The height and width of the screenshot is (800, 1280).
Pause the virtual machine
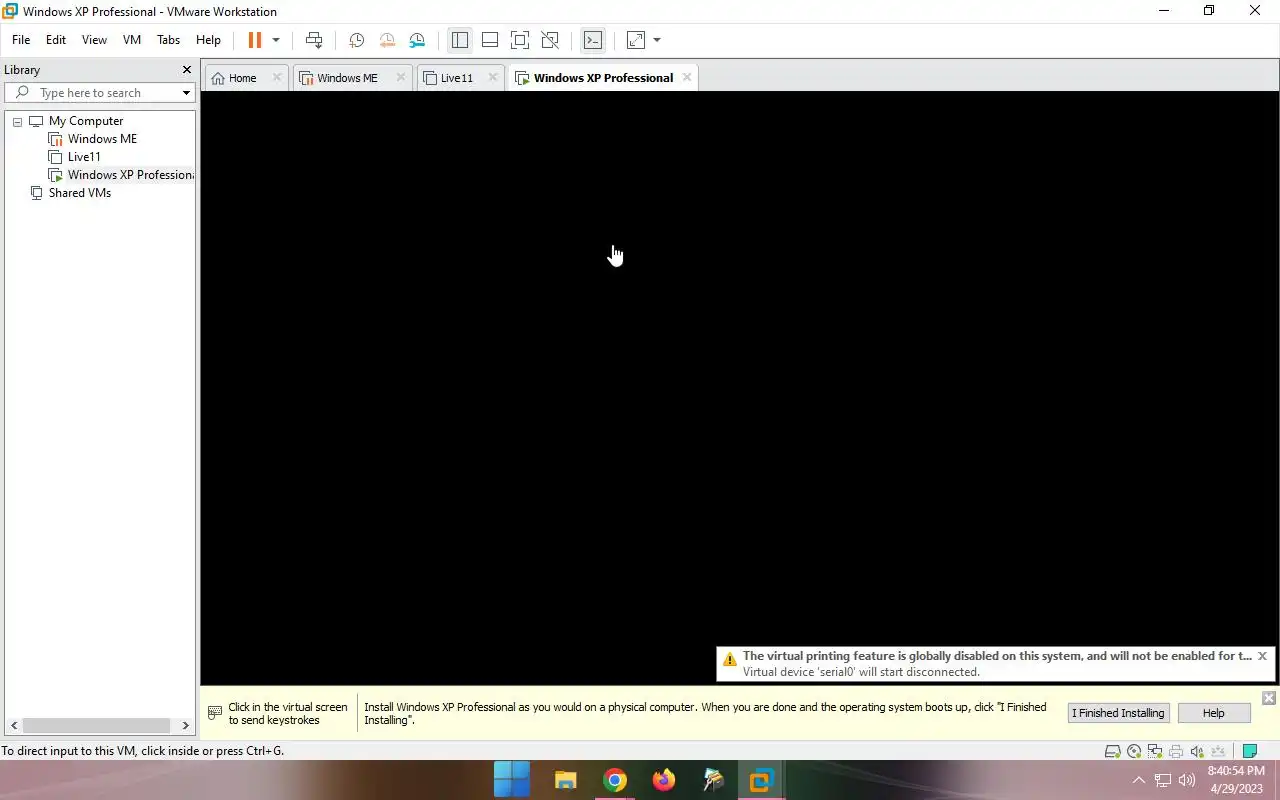[x=254, y=40]
